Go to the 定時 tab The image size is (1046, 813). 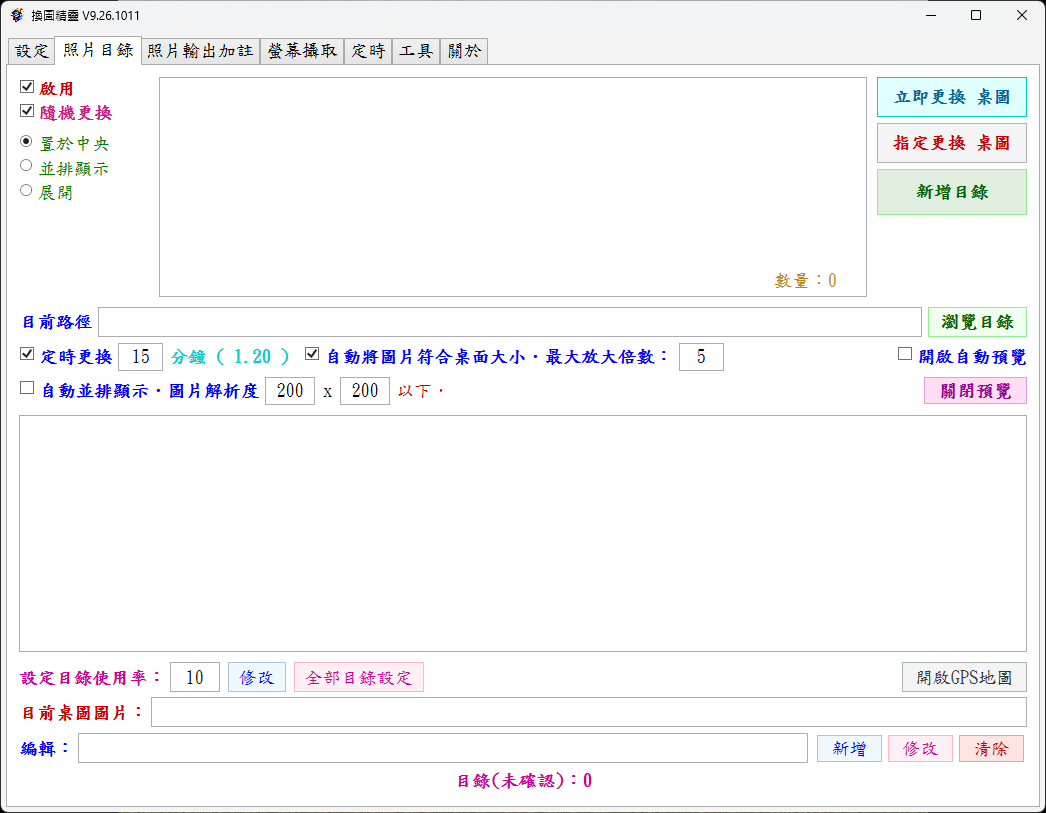368,51
